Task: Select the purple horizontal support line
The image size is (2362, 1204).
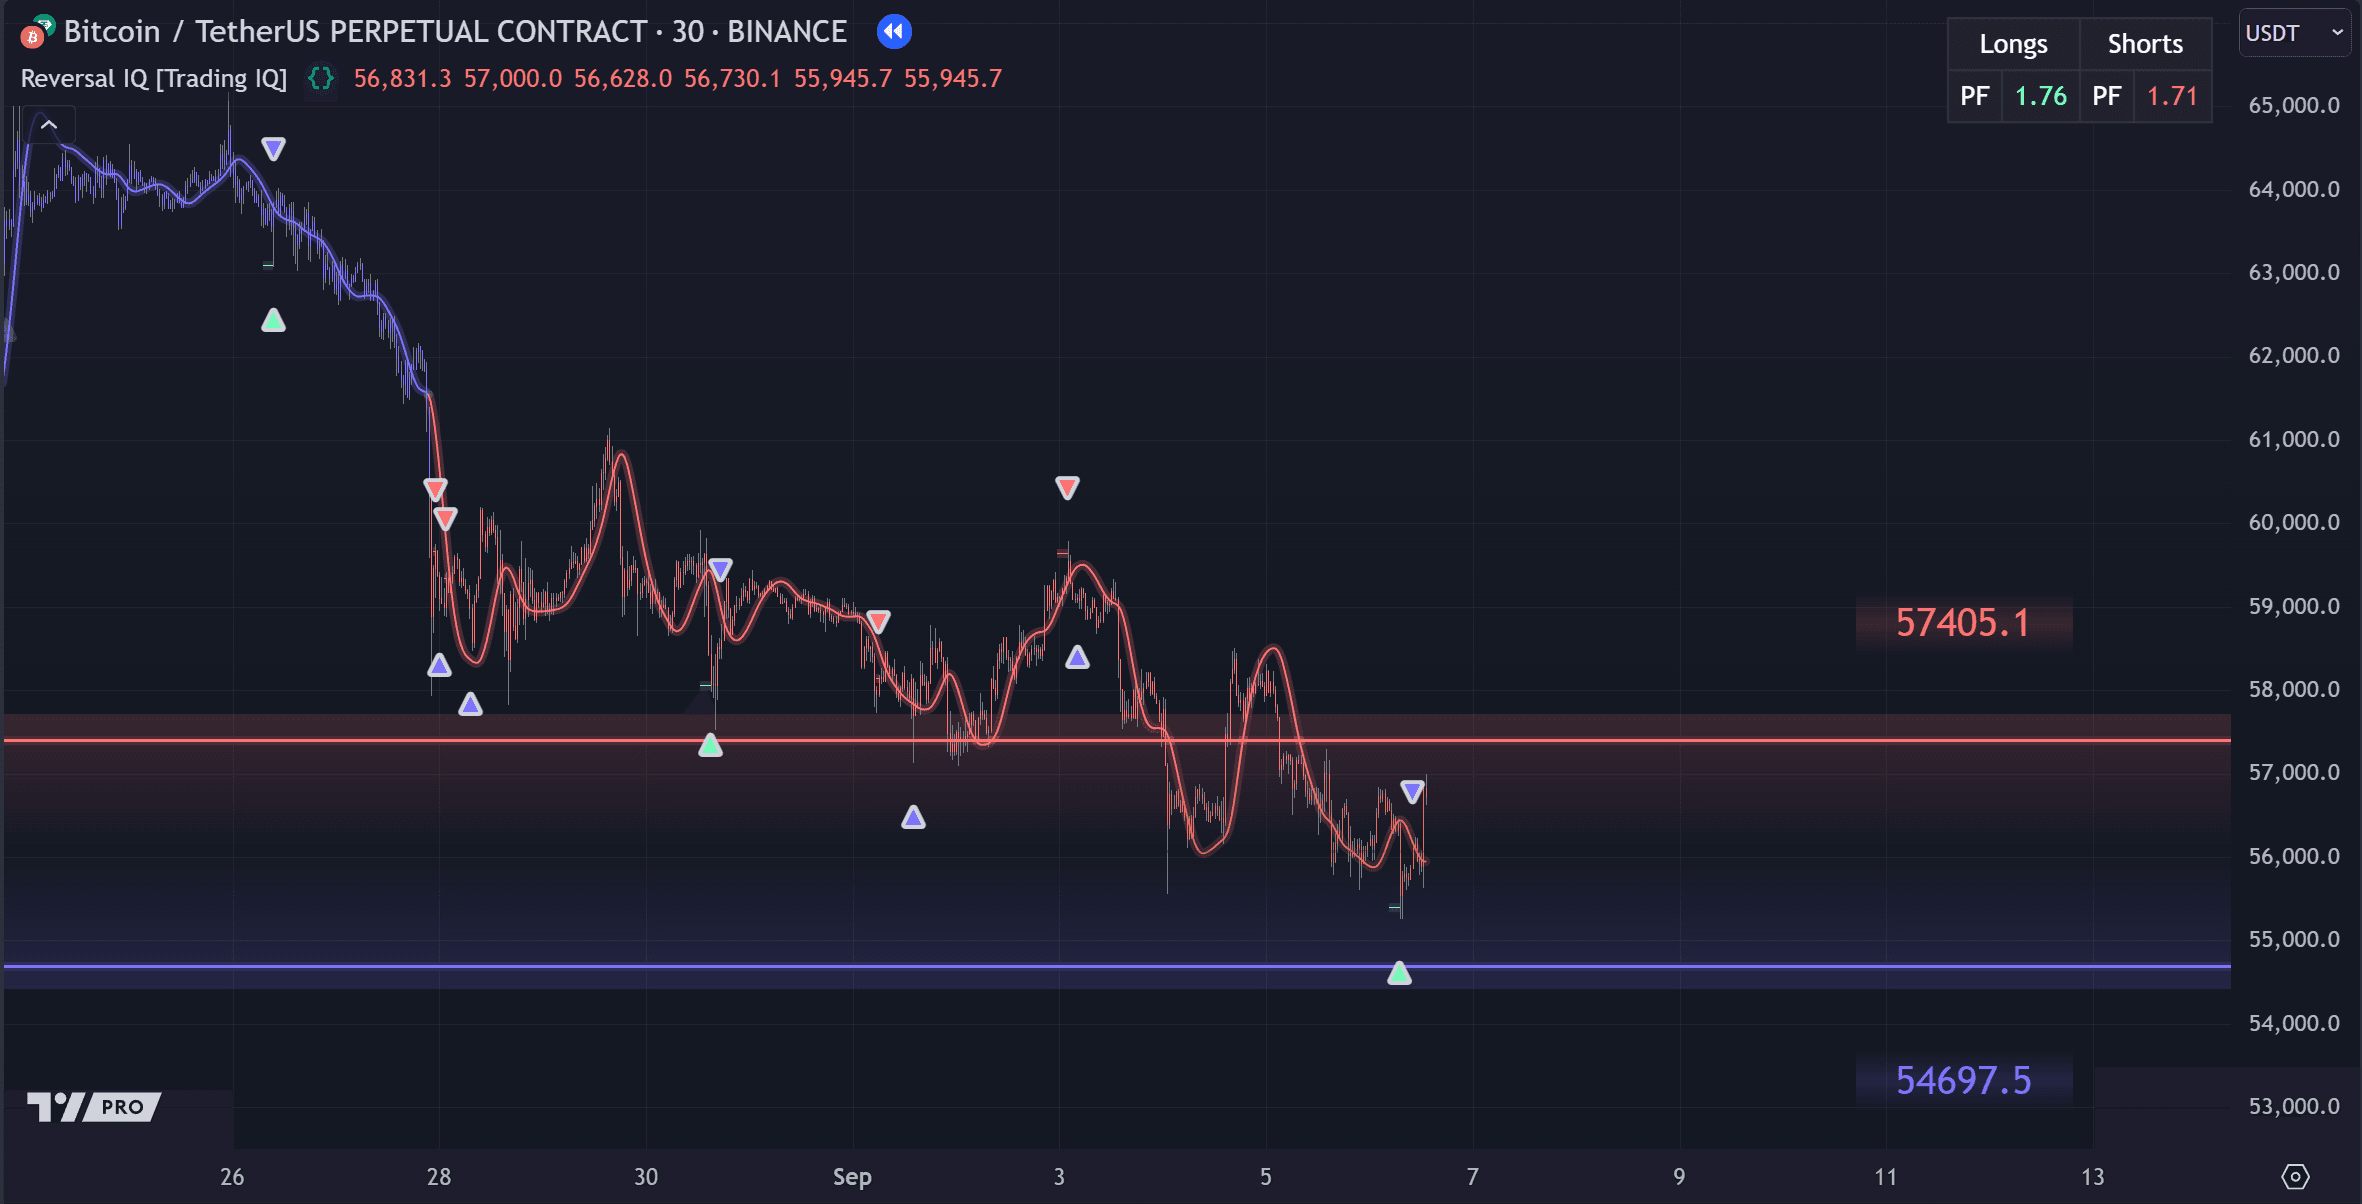Action: tap(1117, 966)
